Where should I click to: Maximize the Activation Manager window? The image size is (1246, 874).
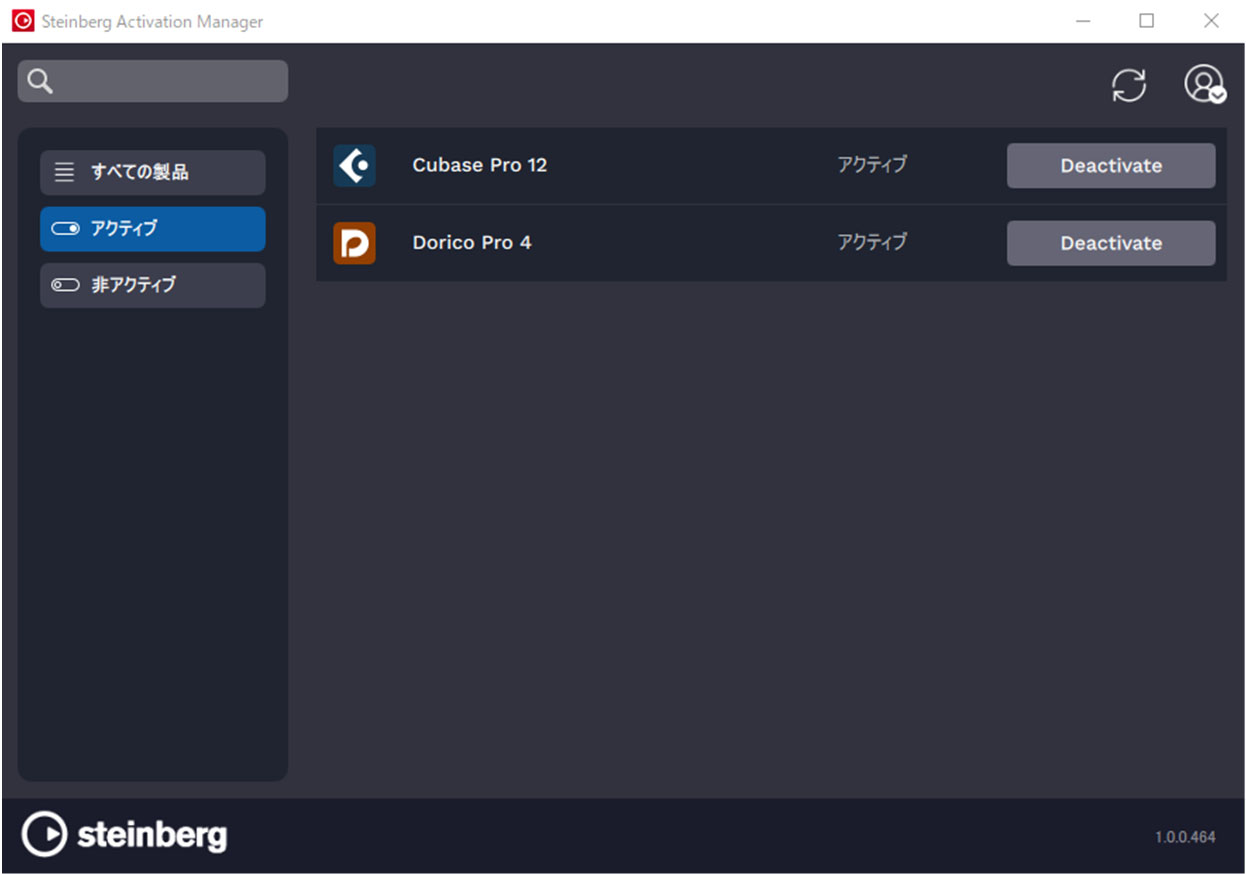pyautogui.click(x=1147, y=21)
